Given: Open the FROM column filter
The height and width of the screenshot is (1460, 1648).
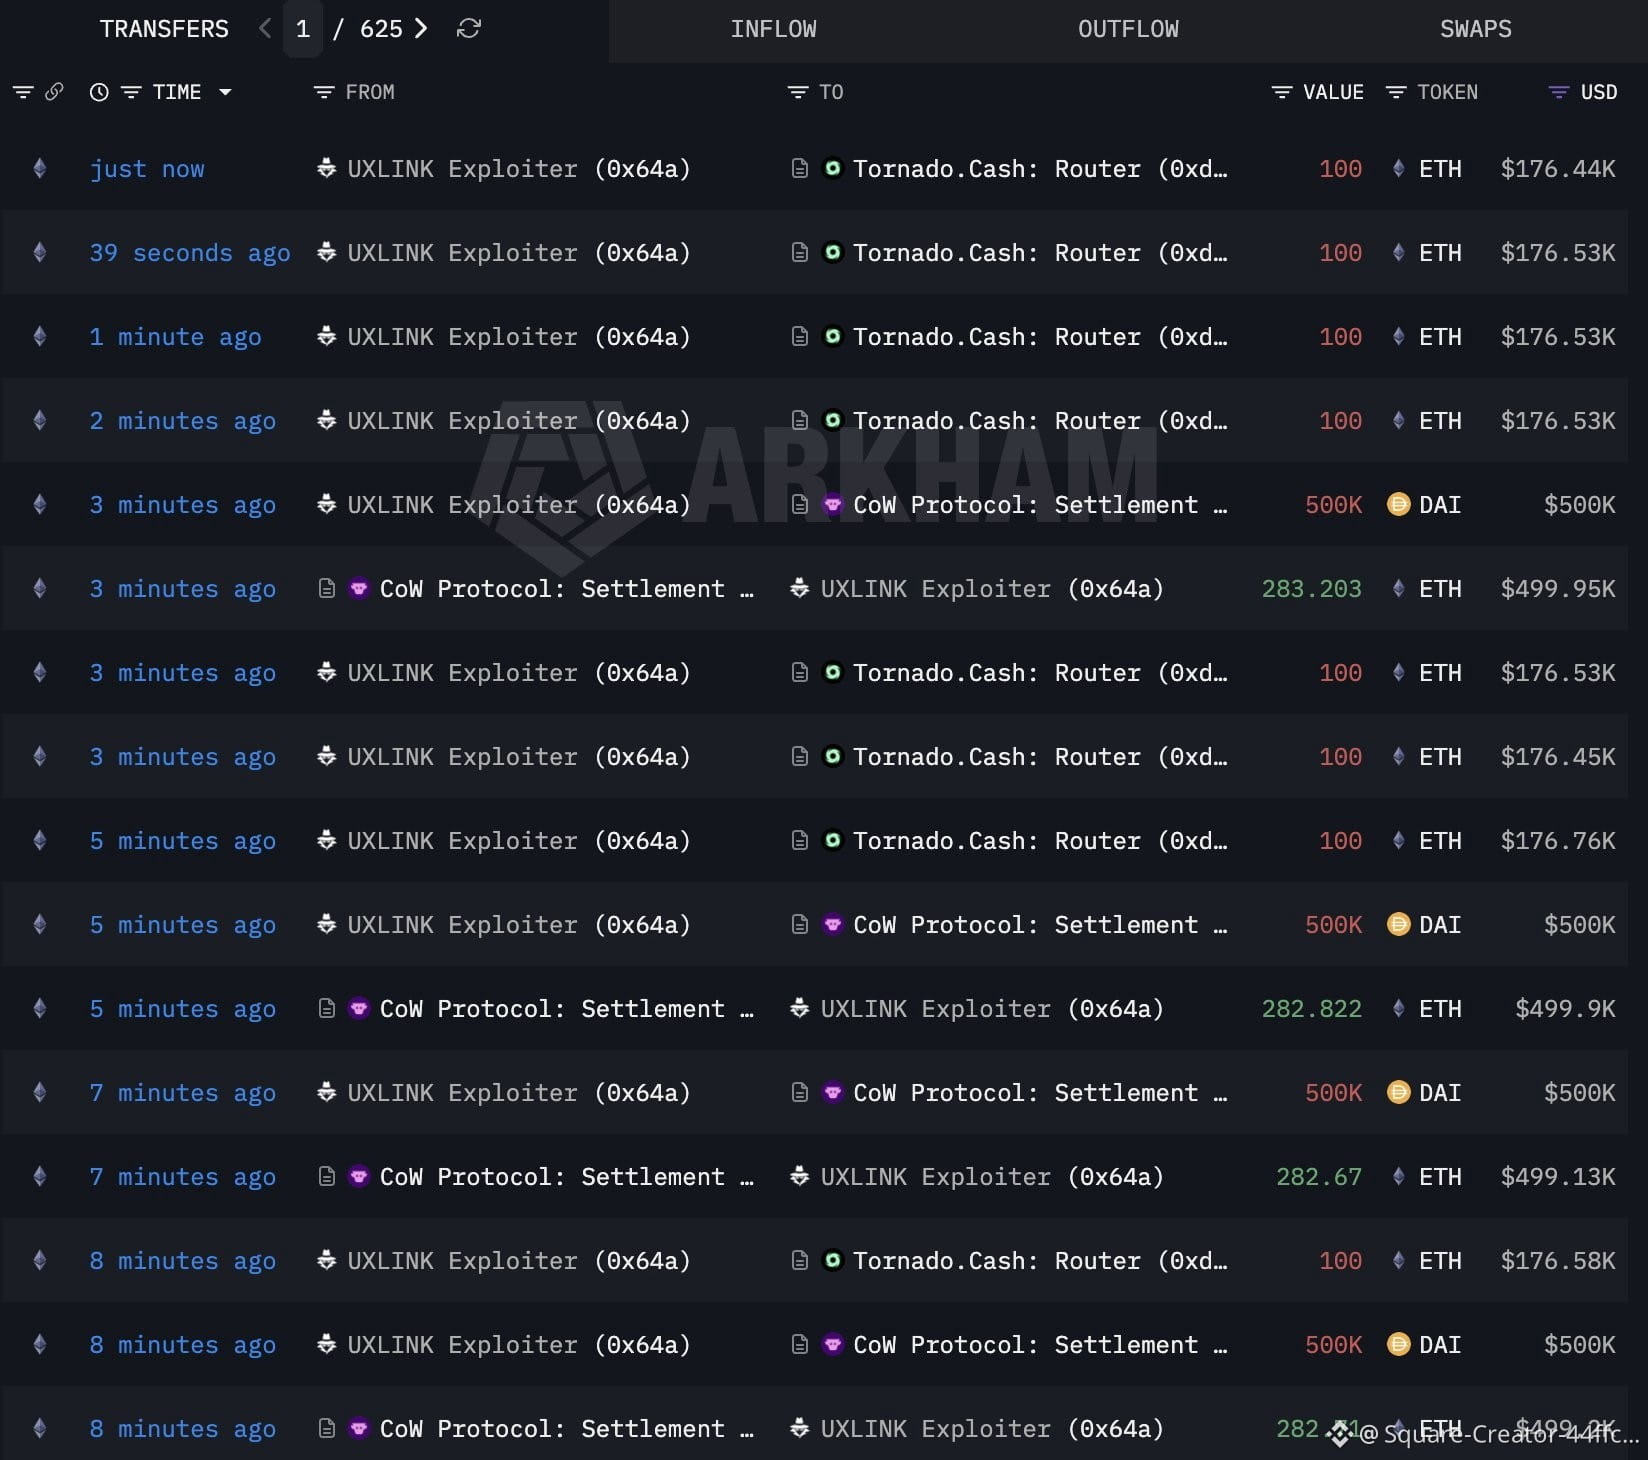Looking at the screenshot, I should point(323,92).
